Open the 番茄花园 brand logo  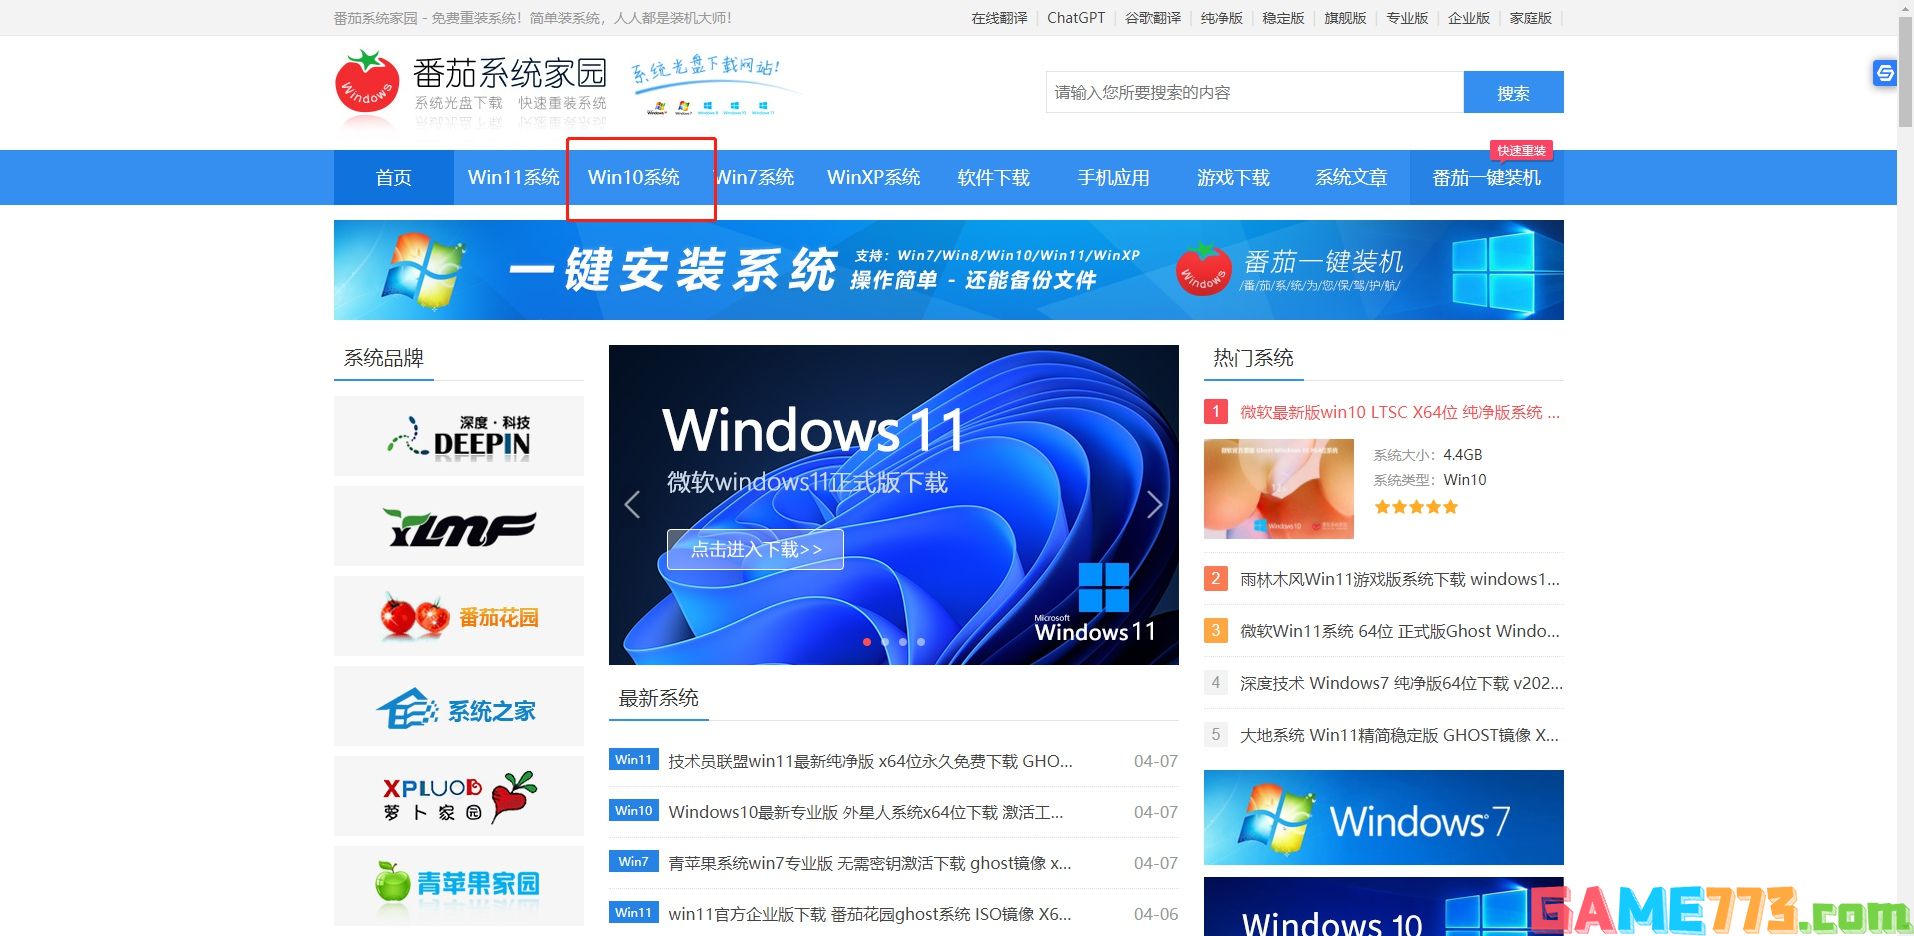tap(459, 616)
